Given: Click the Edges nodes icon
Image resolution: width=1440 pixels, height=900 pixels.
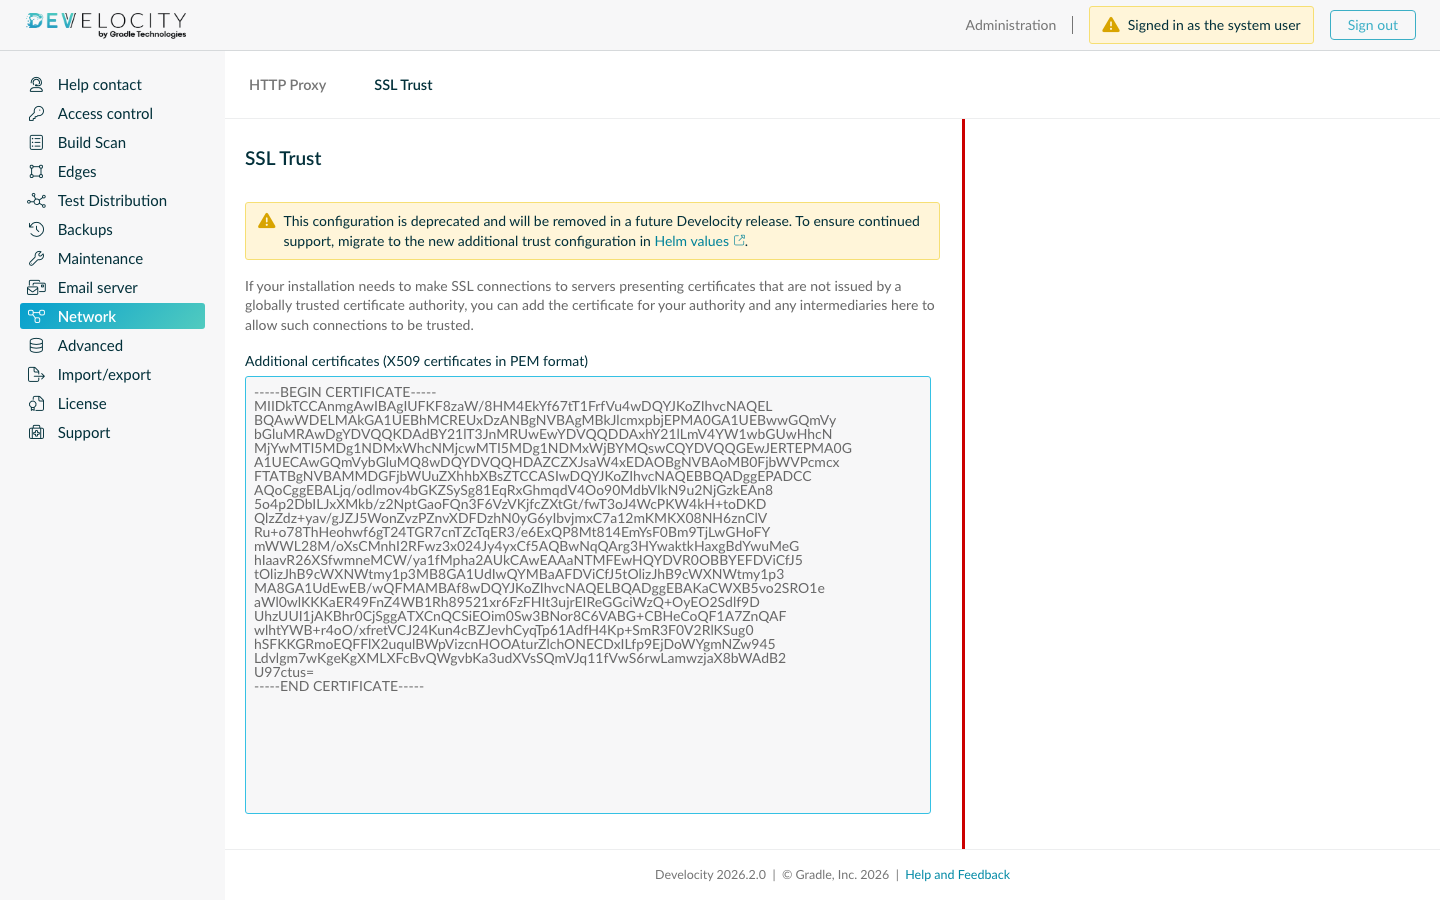Looking at the screenshot, I should click(37, 172).
